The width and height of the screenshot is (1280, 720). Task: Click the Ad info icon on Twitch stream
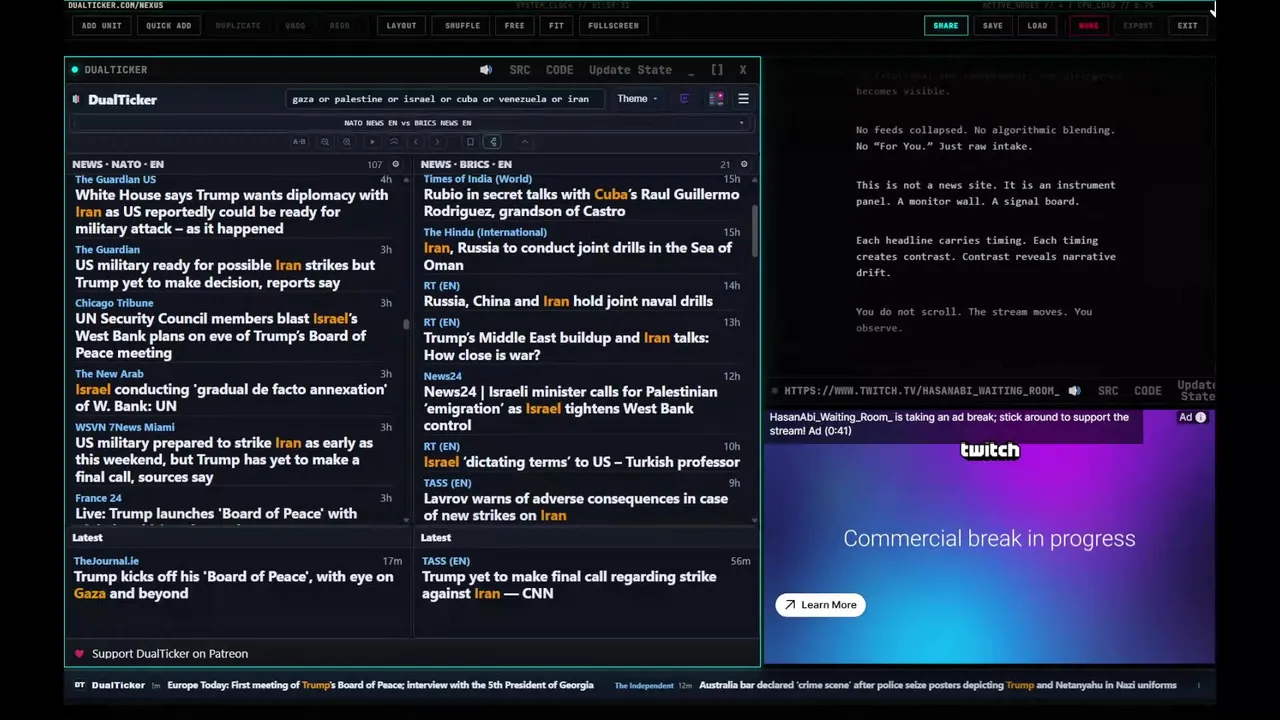coord(1201,417)
